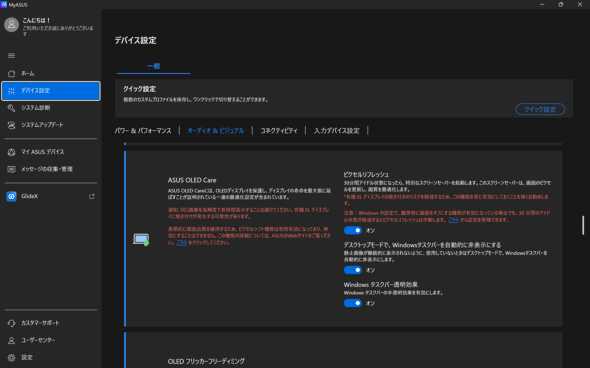Open the パワー & パフォーマンス section
The image size is (590, 368).
tap(143, 131)
